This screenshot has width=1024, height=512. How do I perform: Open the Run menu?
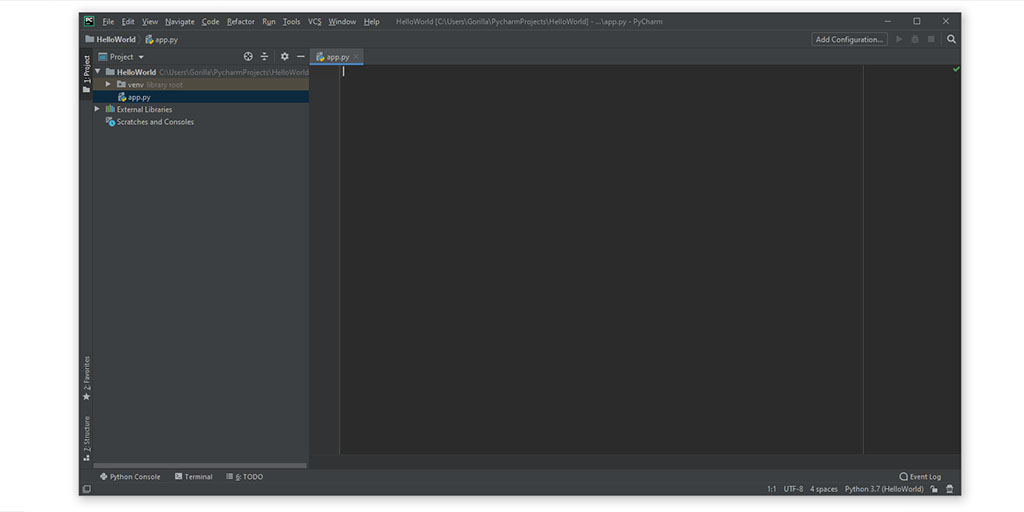click(x=269, y=22)
